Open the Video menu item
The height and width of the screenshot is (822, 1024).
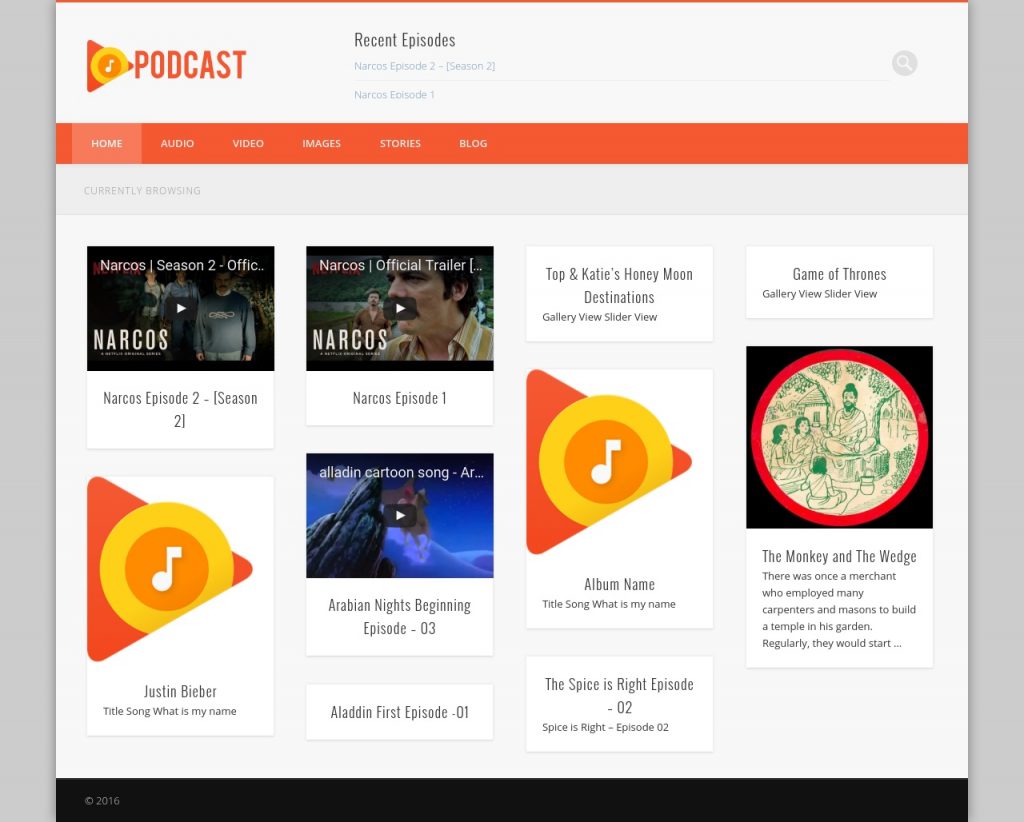pos(248,144)
